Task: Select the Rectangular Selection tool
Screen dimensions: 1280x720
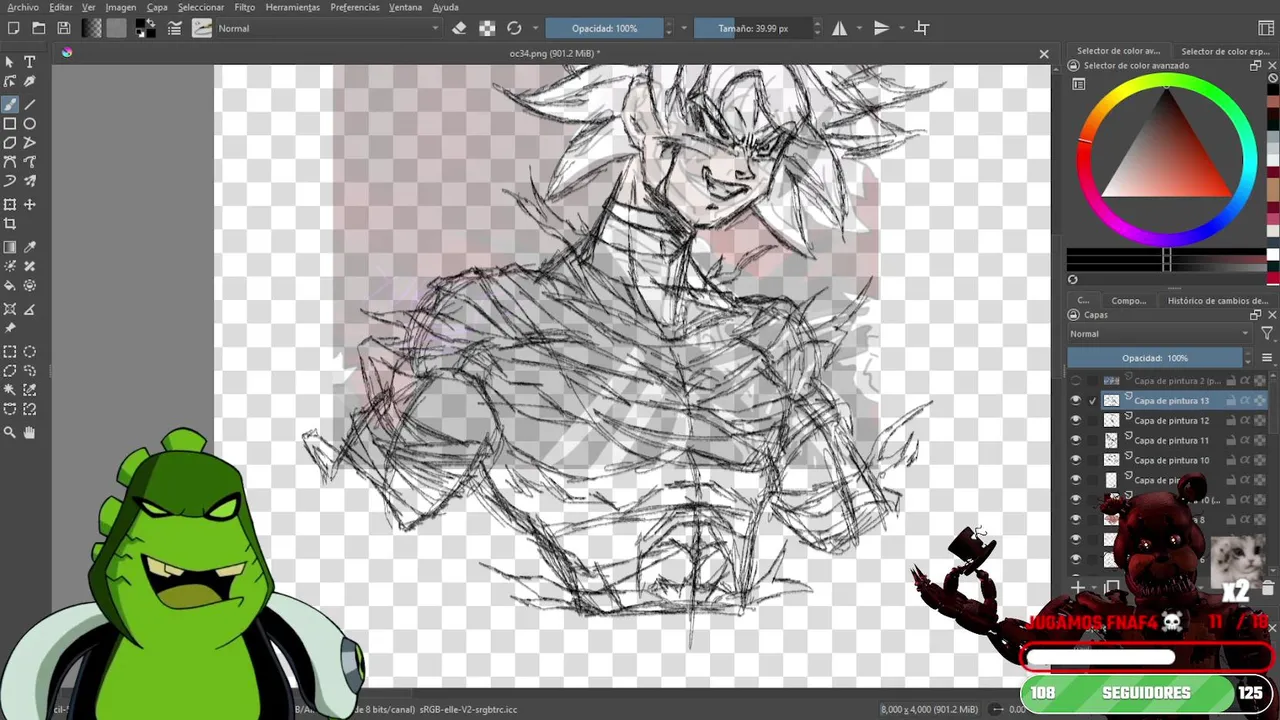Action: 10,352
